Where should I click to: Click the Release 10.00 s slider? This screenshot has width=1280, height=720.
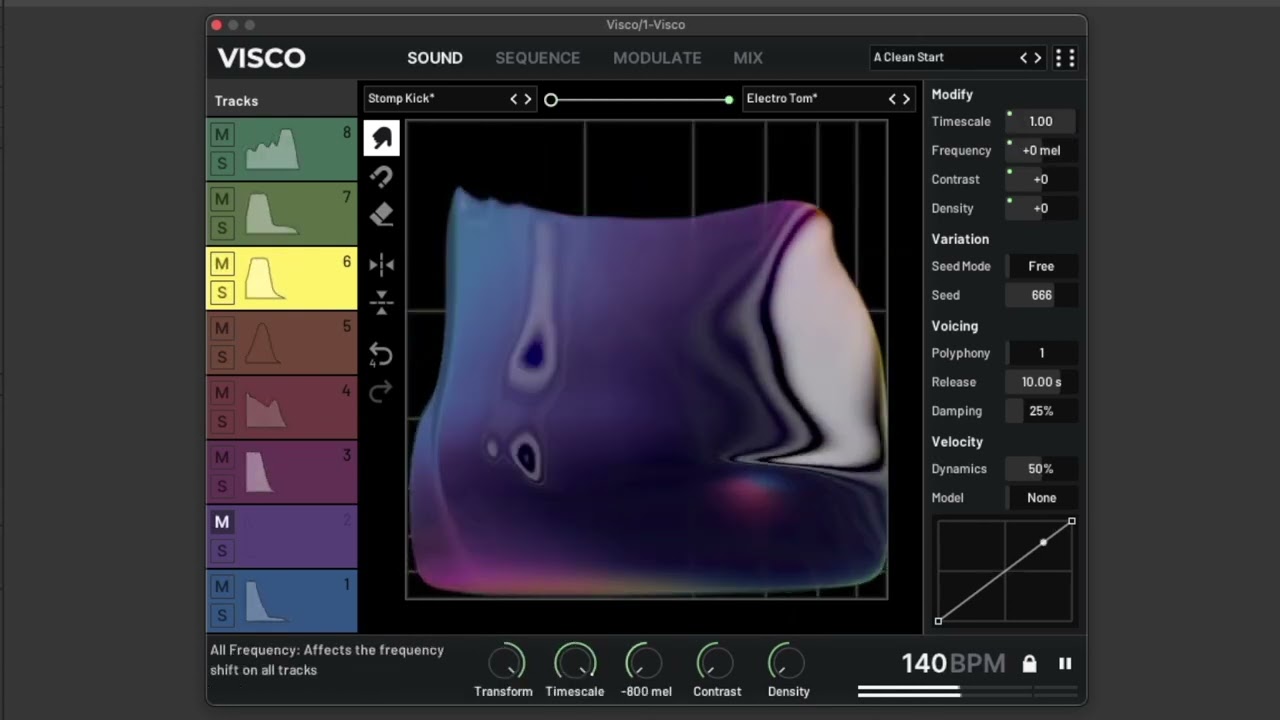point(1041,383)
